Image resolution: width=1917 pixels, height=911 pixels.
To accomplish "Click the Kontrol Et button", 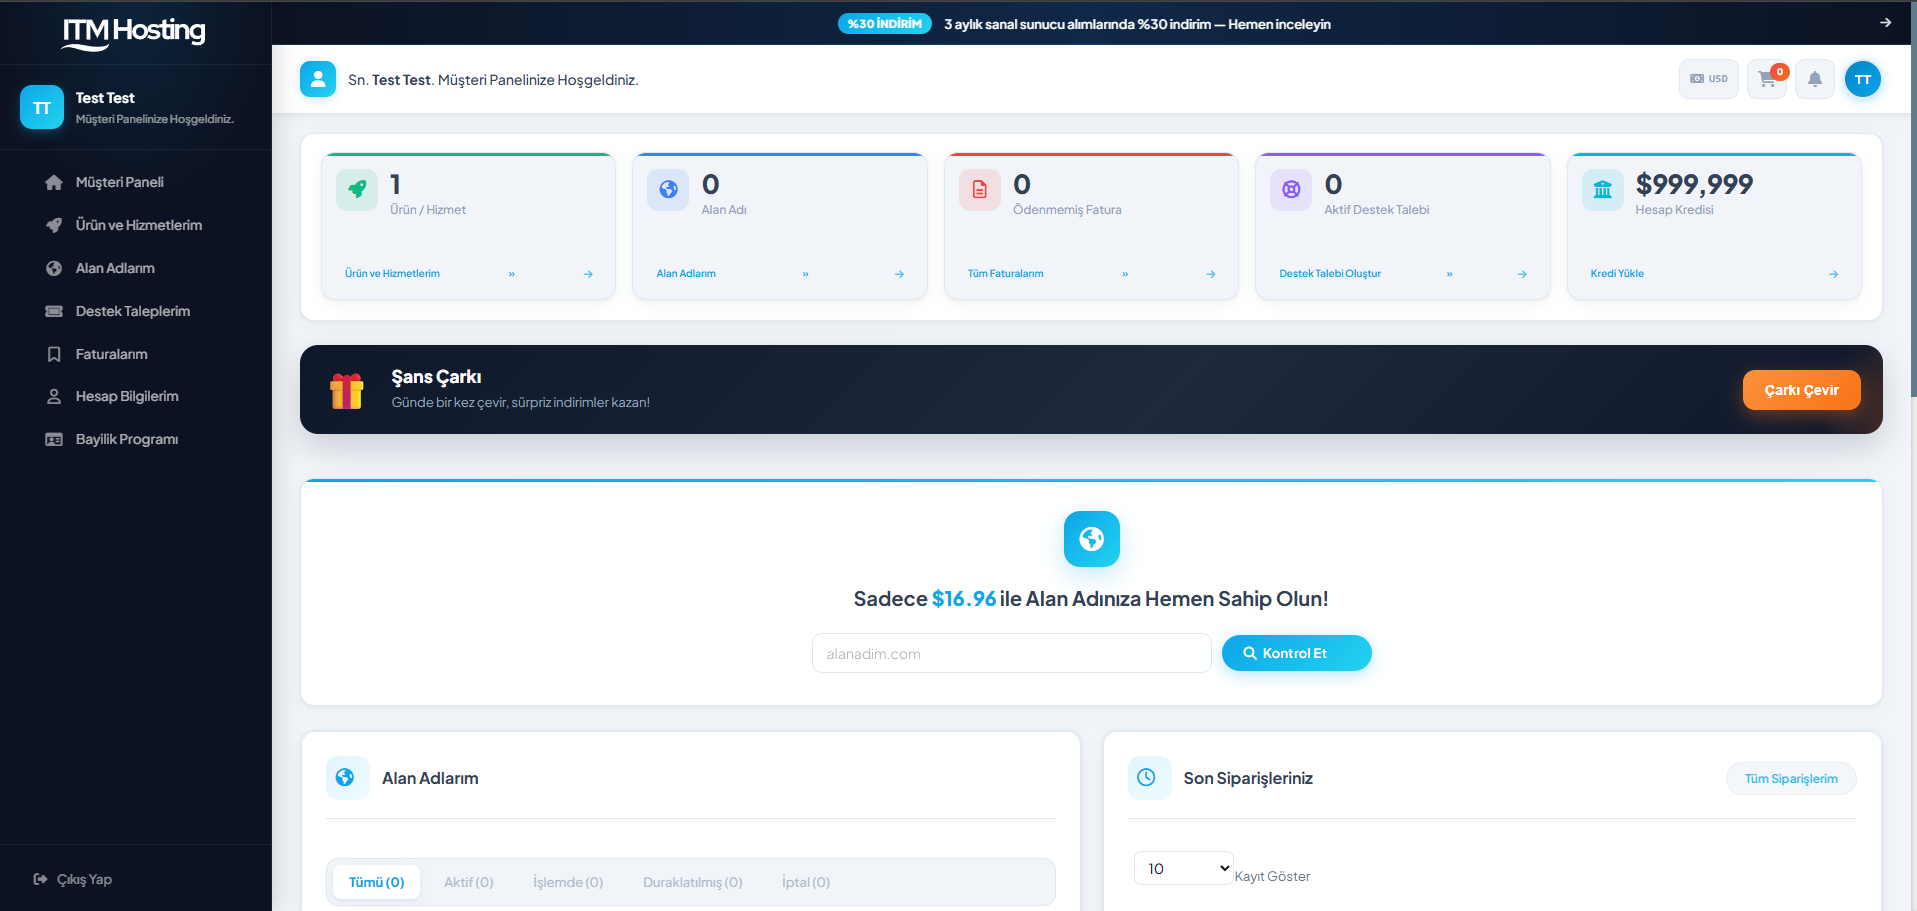I will coord(1296,653).
